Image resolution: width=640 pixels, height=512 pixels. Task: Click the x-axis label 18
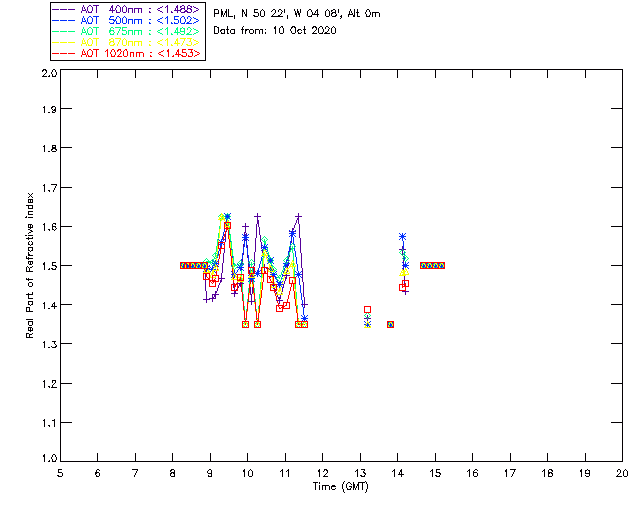(547, 473)
